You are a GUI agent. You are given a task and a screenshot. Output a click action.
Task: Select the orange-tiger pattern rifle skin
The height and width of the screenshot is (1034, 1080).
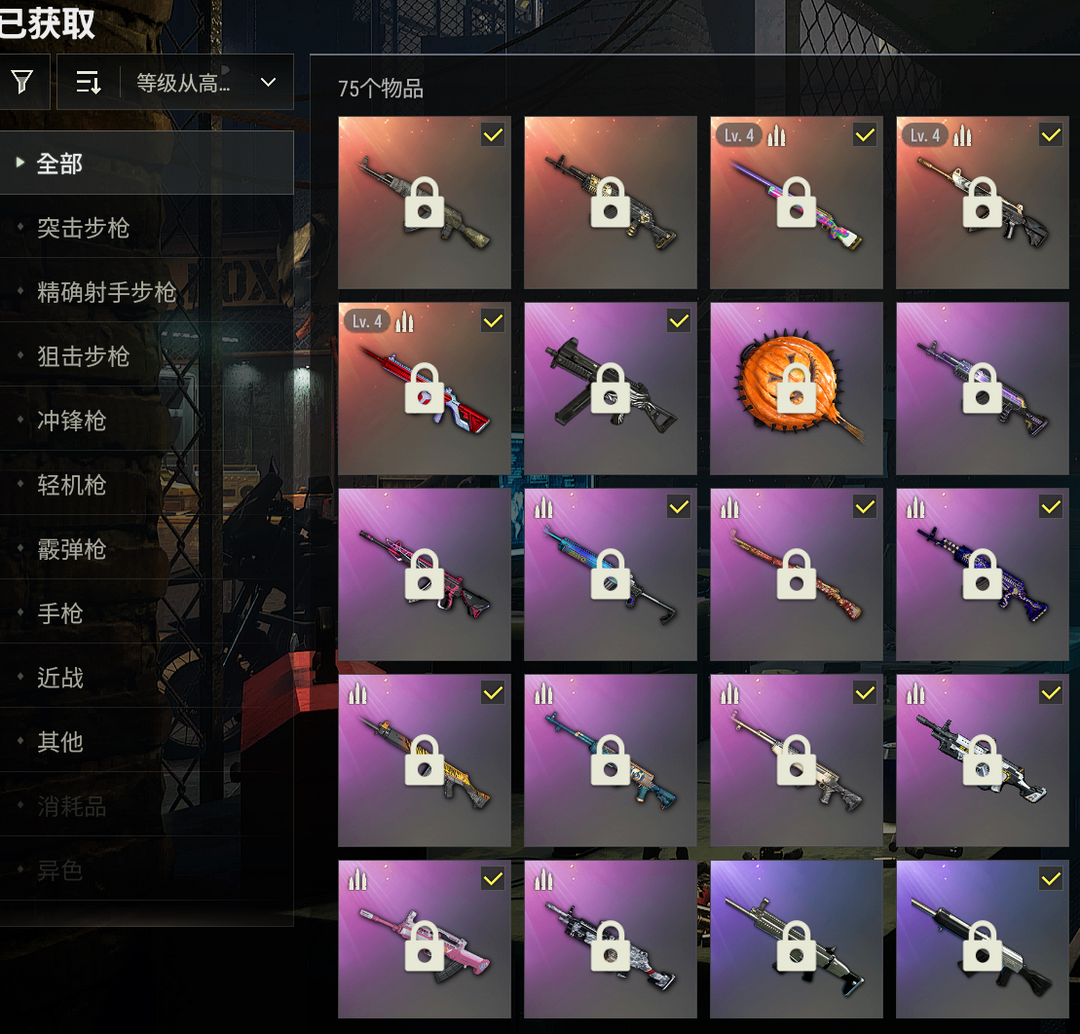click(x=424, y=761)
